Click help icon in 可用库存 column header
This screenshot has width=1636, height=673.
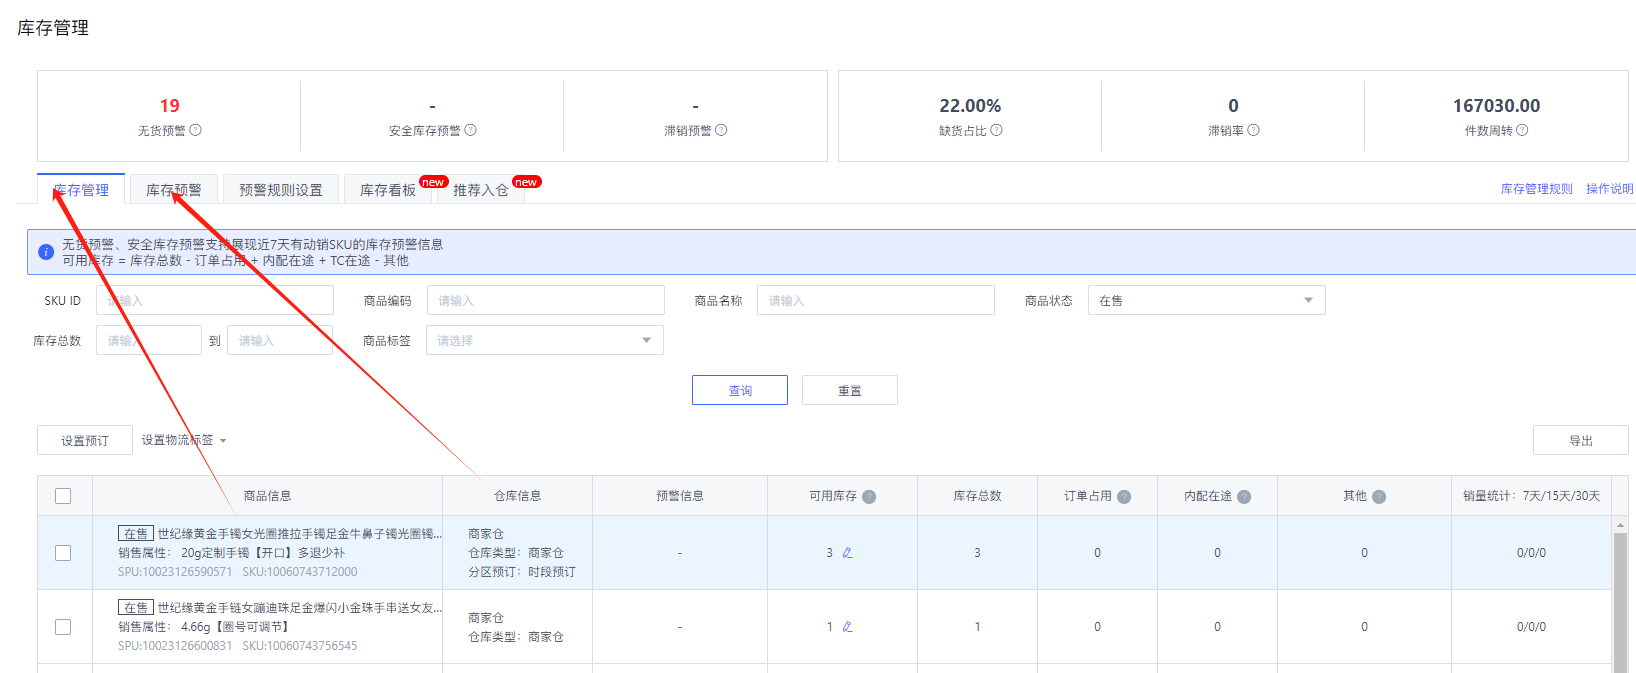click(x=869, y=497)
